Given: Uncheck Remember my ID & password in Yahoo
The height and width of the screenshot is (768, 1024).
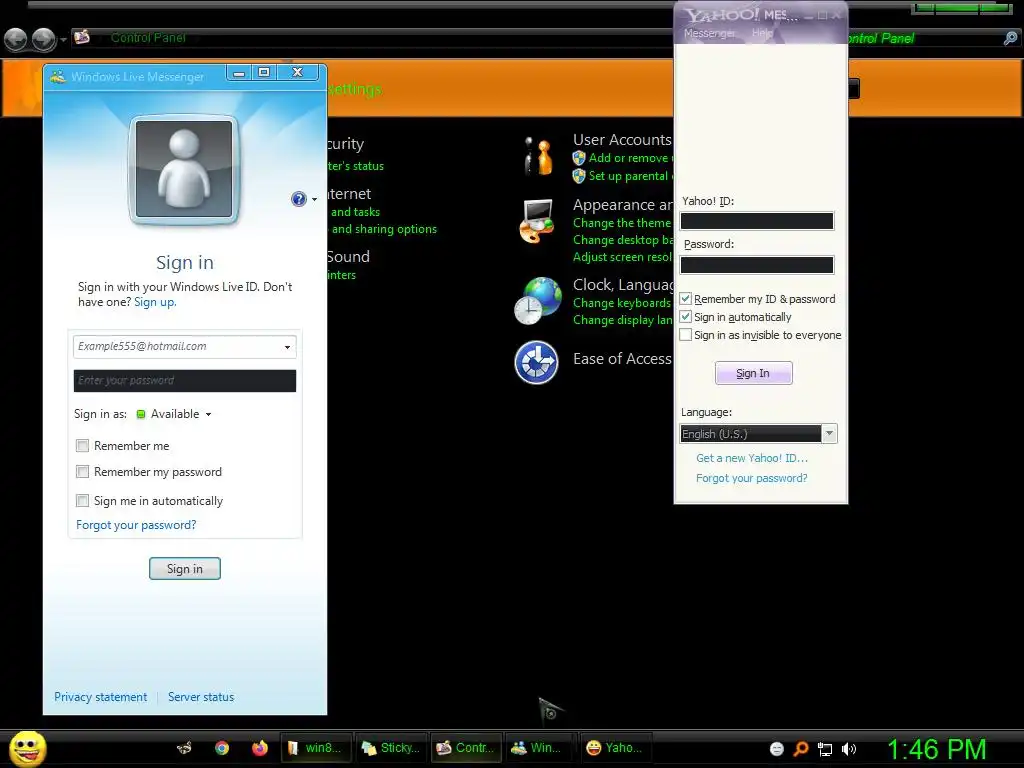Looking at the screenshot, I should tap(686, 299).
